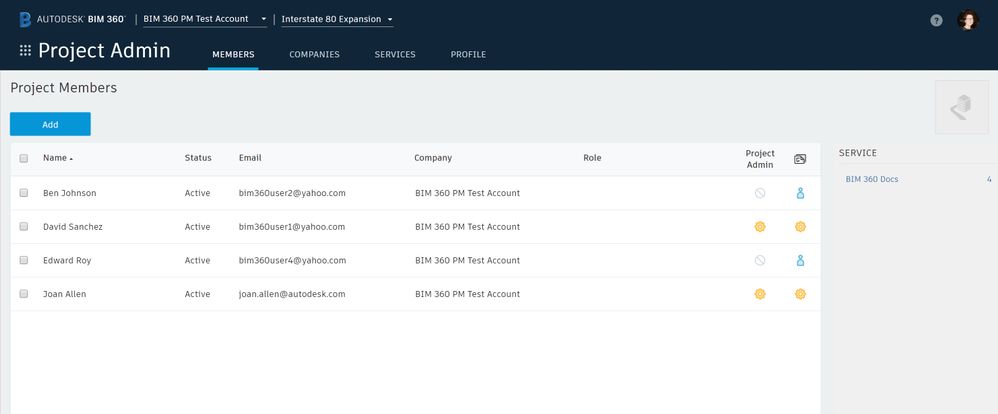Check the David Sanchez row checkbox
Image resolution: width=998 pixels, height=414 pixels.
(x=24, y=227)
